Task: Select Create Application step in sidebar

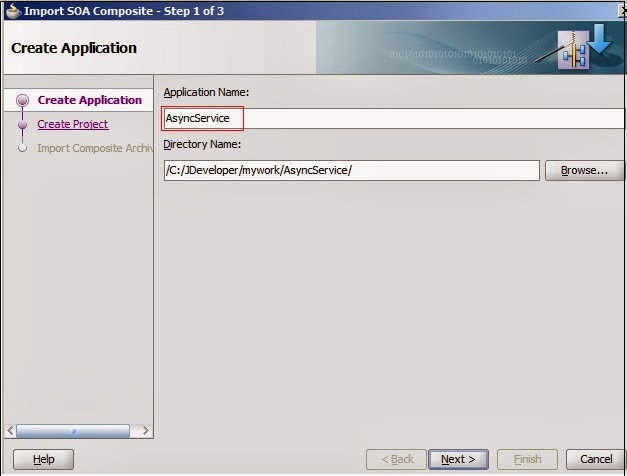Action: [90, 100]
